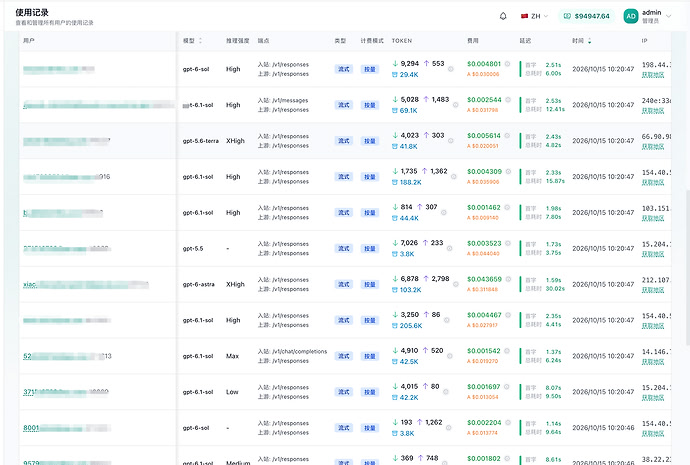Click 获取地区 under IP 14.146
The width and height of the screenshot is (690, 465).
pos(653,362)
